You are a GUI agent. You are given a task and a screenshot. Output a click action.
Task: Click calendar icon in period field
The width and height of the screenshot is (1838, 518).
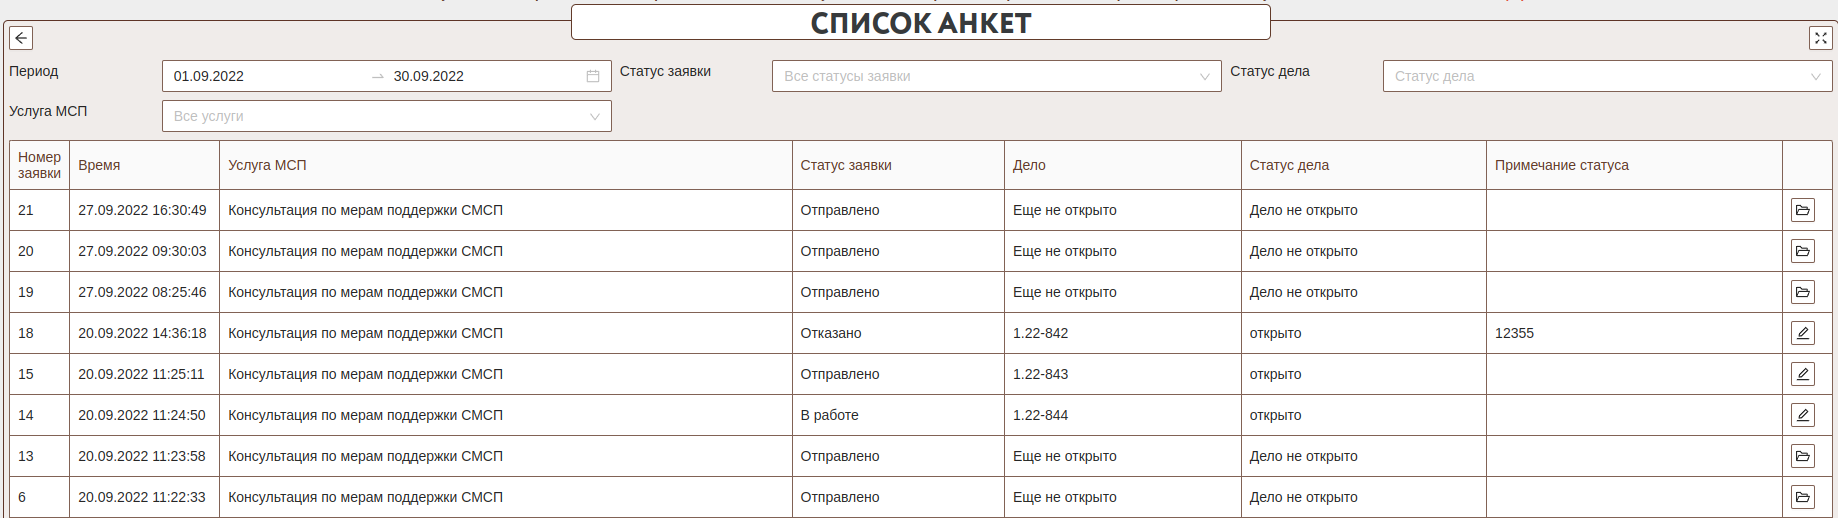click(593, 76)
